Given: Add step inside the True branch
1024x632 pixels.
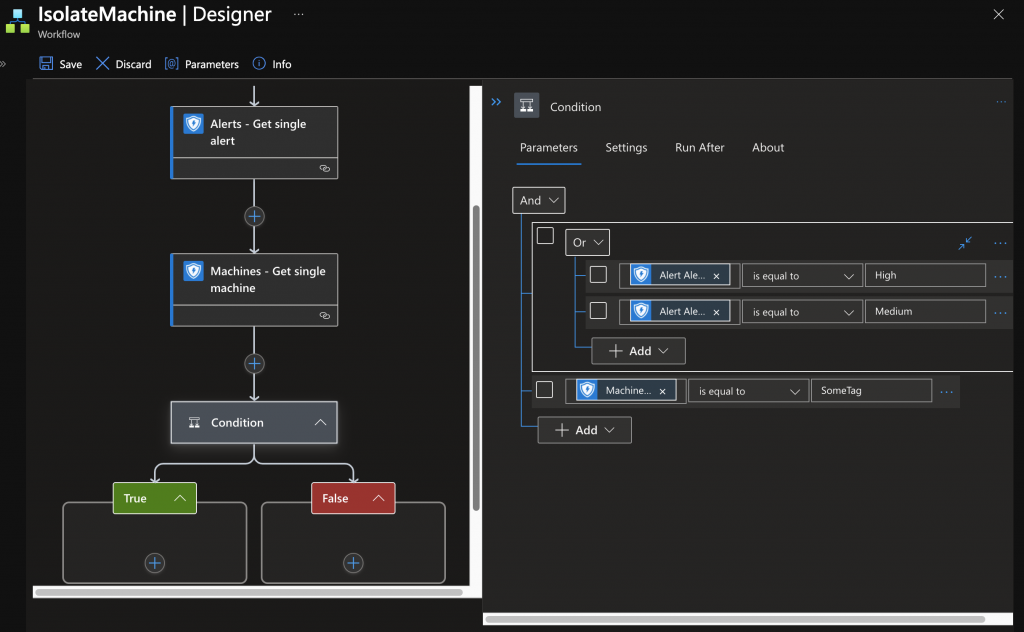Looking at the screenshot, I should (154, 563).
